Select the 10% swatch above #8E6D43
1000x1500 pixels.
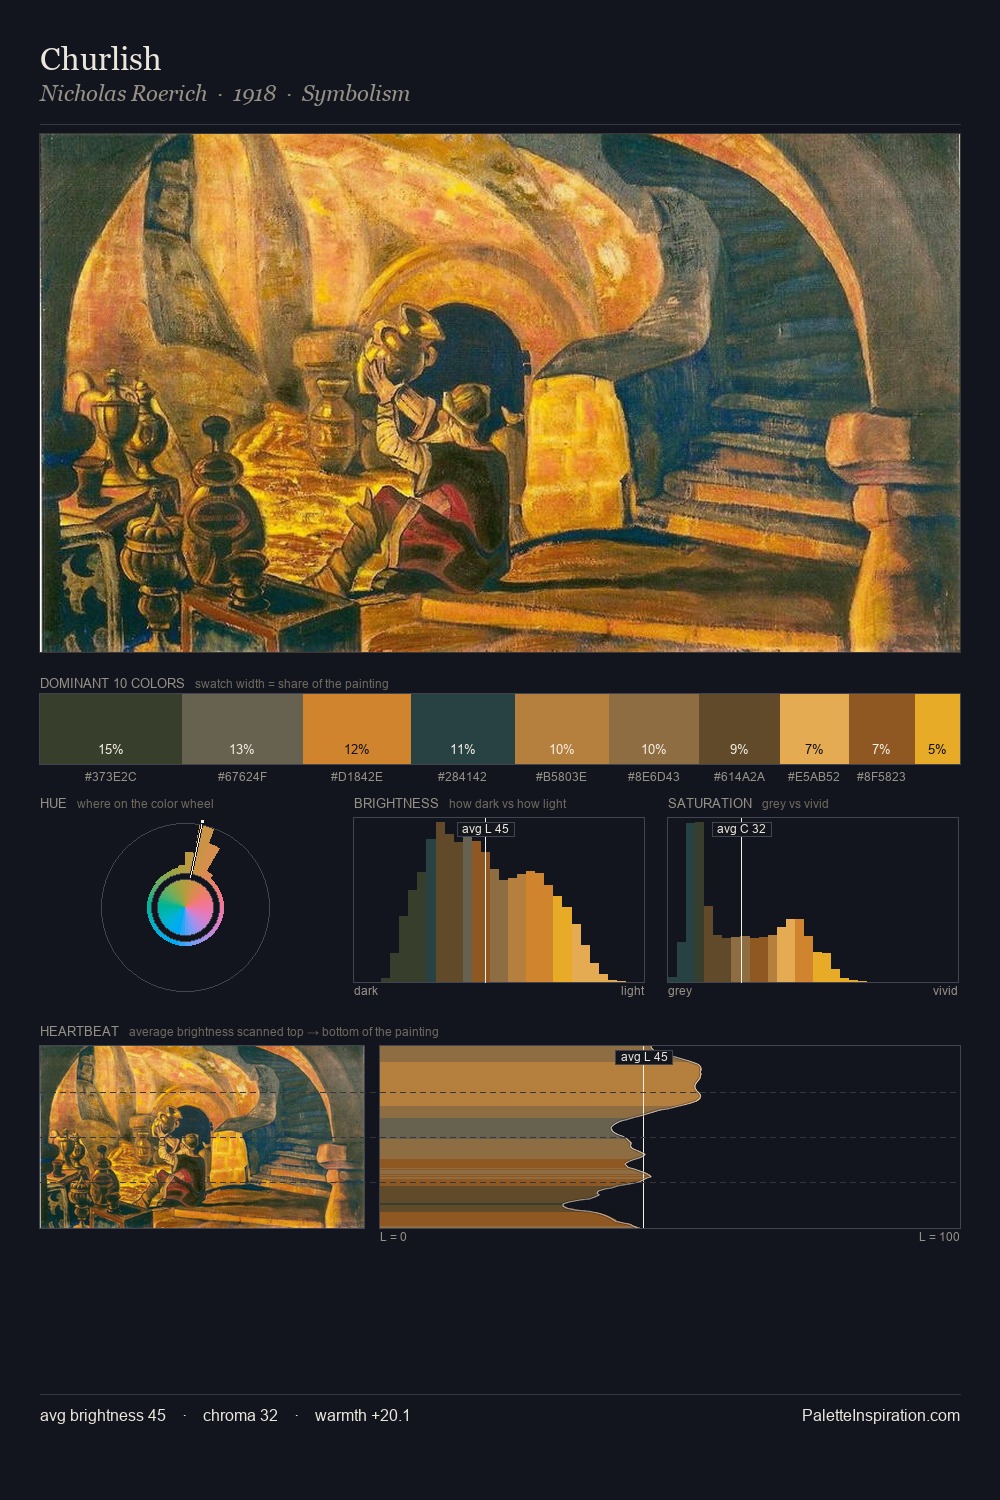click(654, 729)
